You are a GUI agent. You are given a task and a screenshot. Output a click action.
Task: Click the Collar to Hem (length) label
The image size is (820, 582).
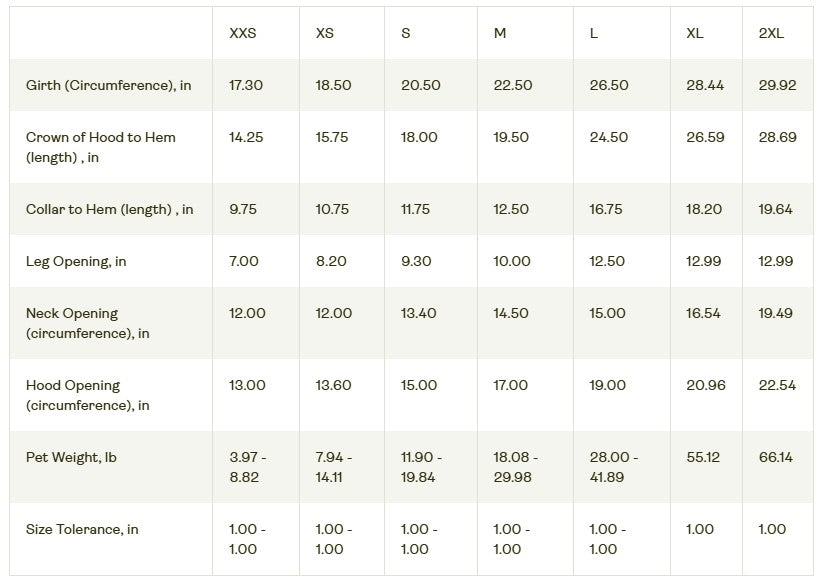pos(110,209)
